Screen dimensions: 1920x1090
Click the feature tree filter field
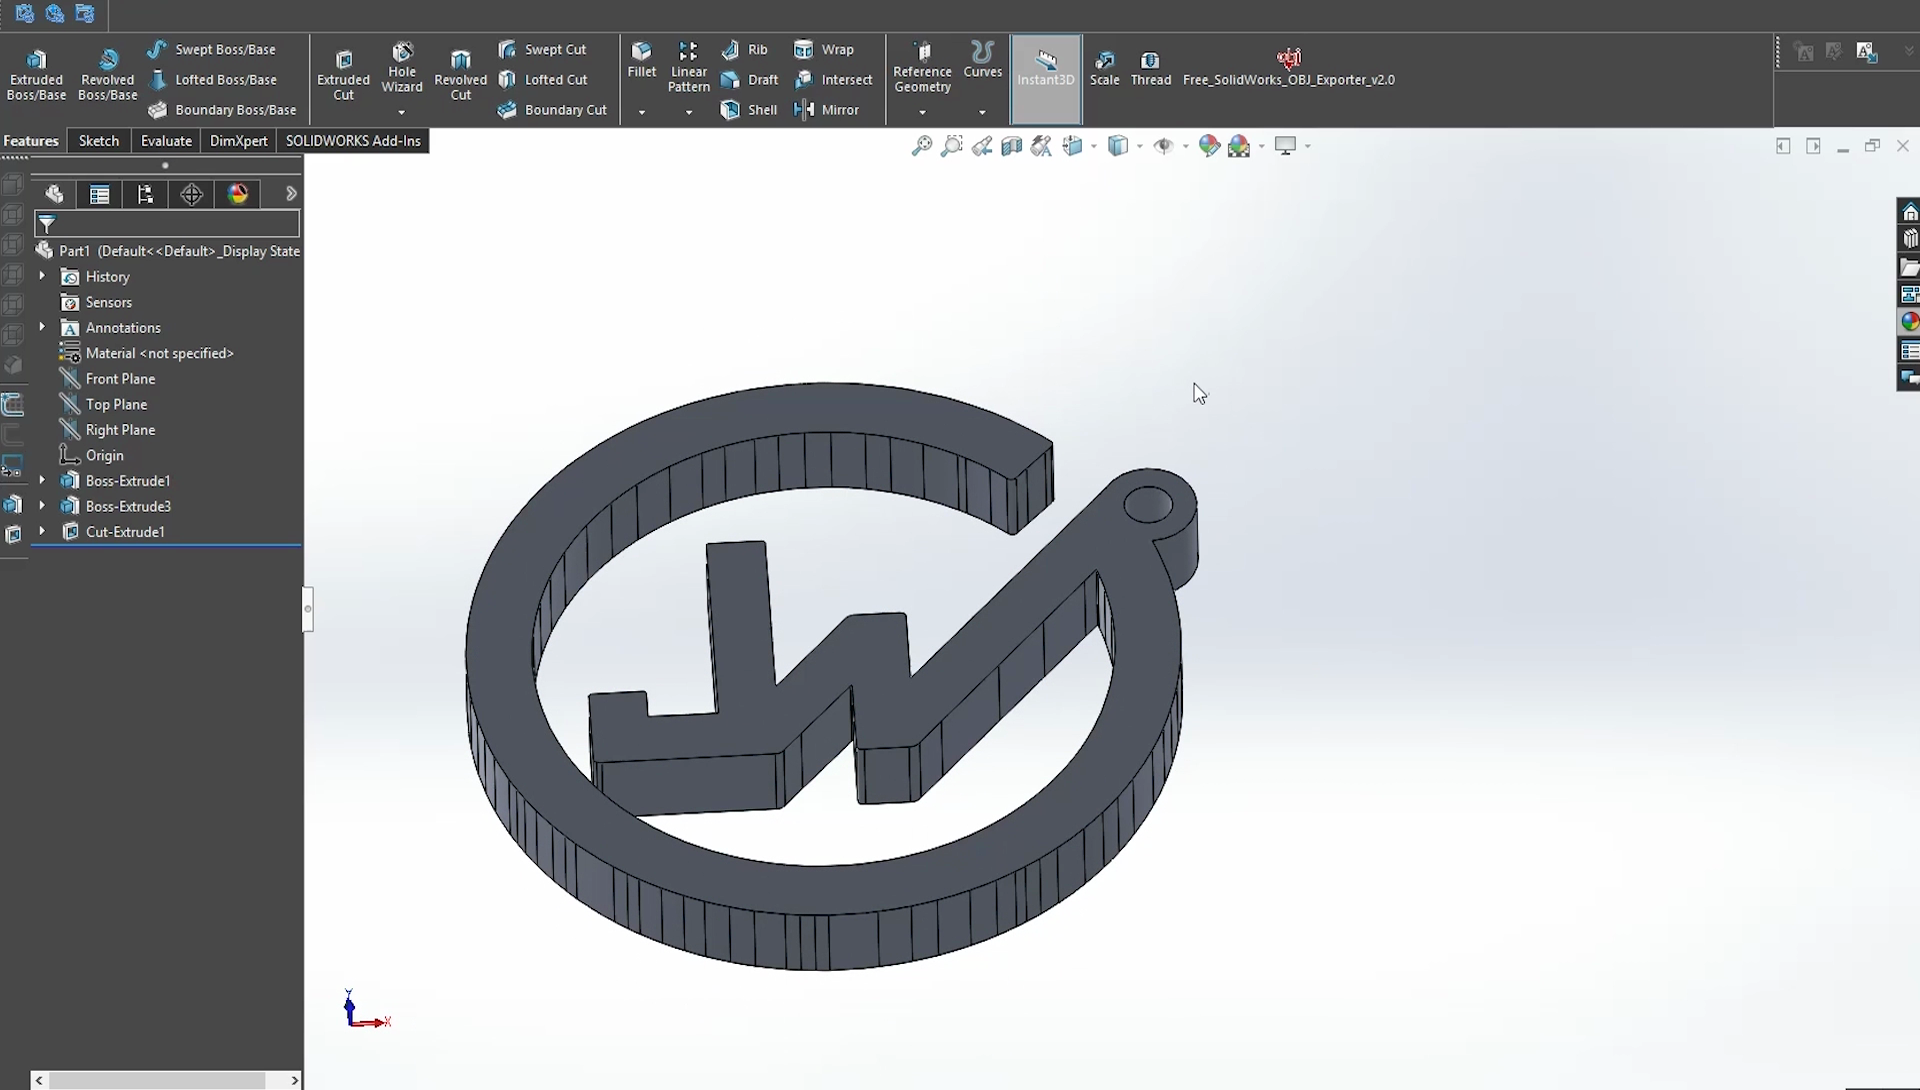pyautogui.click(x=167, y=224)
